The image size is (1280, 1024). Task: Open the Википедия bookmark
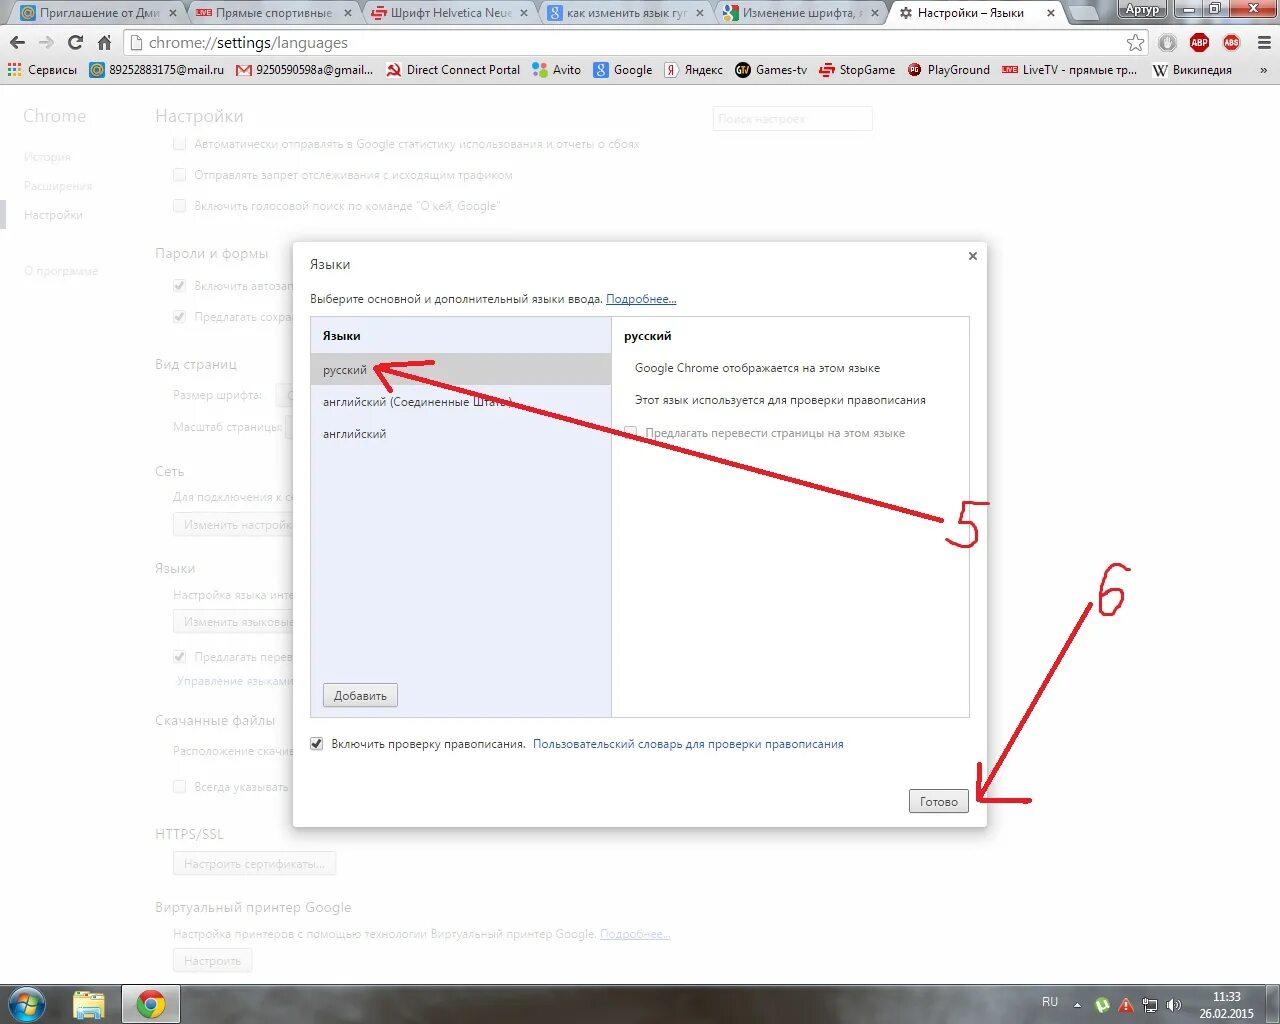1192,70
